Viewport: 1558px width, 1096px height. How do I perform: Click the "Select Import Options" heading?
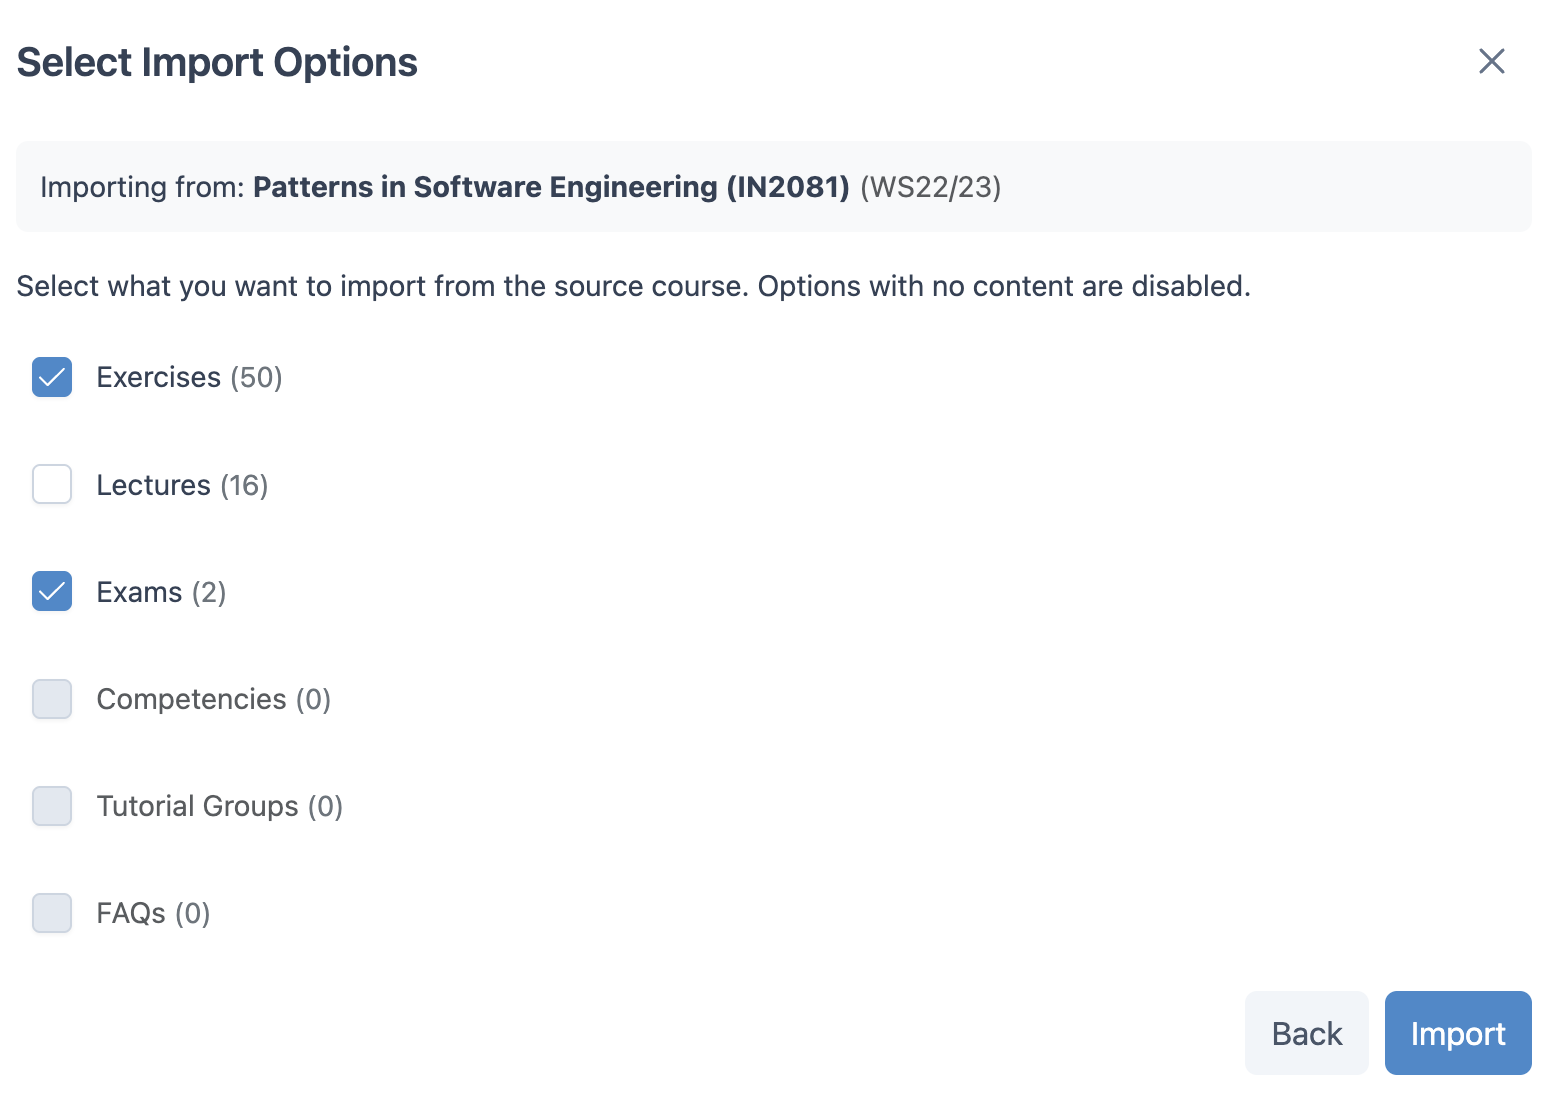coord(217,62)
